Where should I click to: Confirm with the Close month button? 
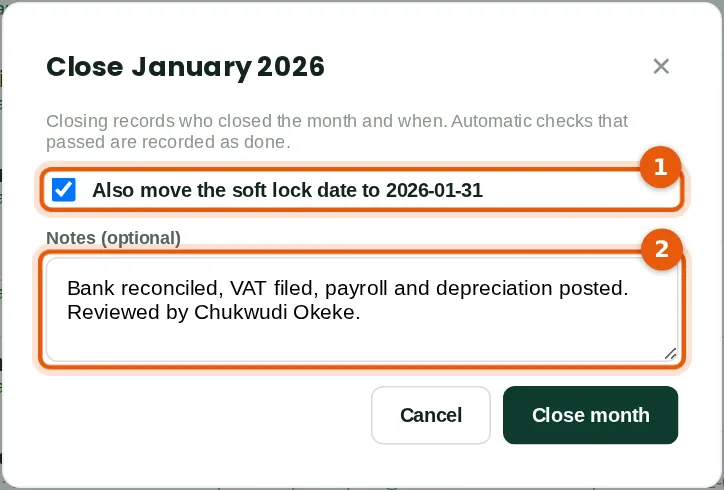(x=591, y=415)
